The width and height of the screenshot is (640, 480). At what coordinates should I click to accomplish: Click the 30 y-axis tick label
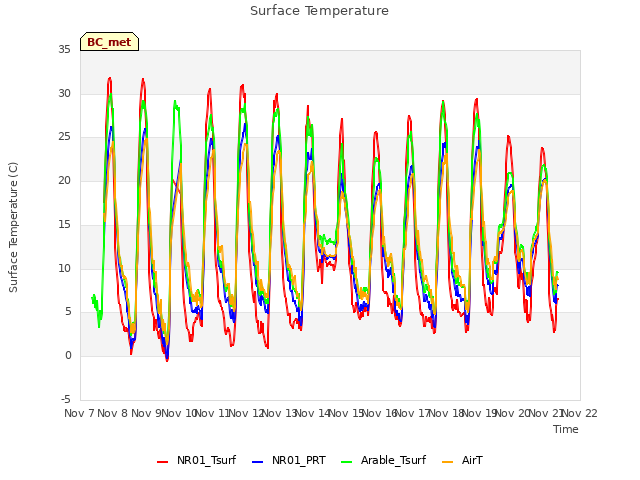click(64, 93)
